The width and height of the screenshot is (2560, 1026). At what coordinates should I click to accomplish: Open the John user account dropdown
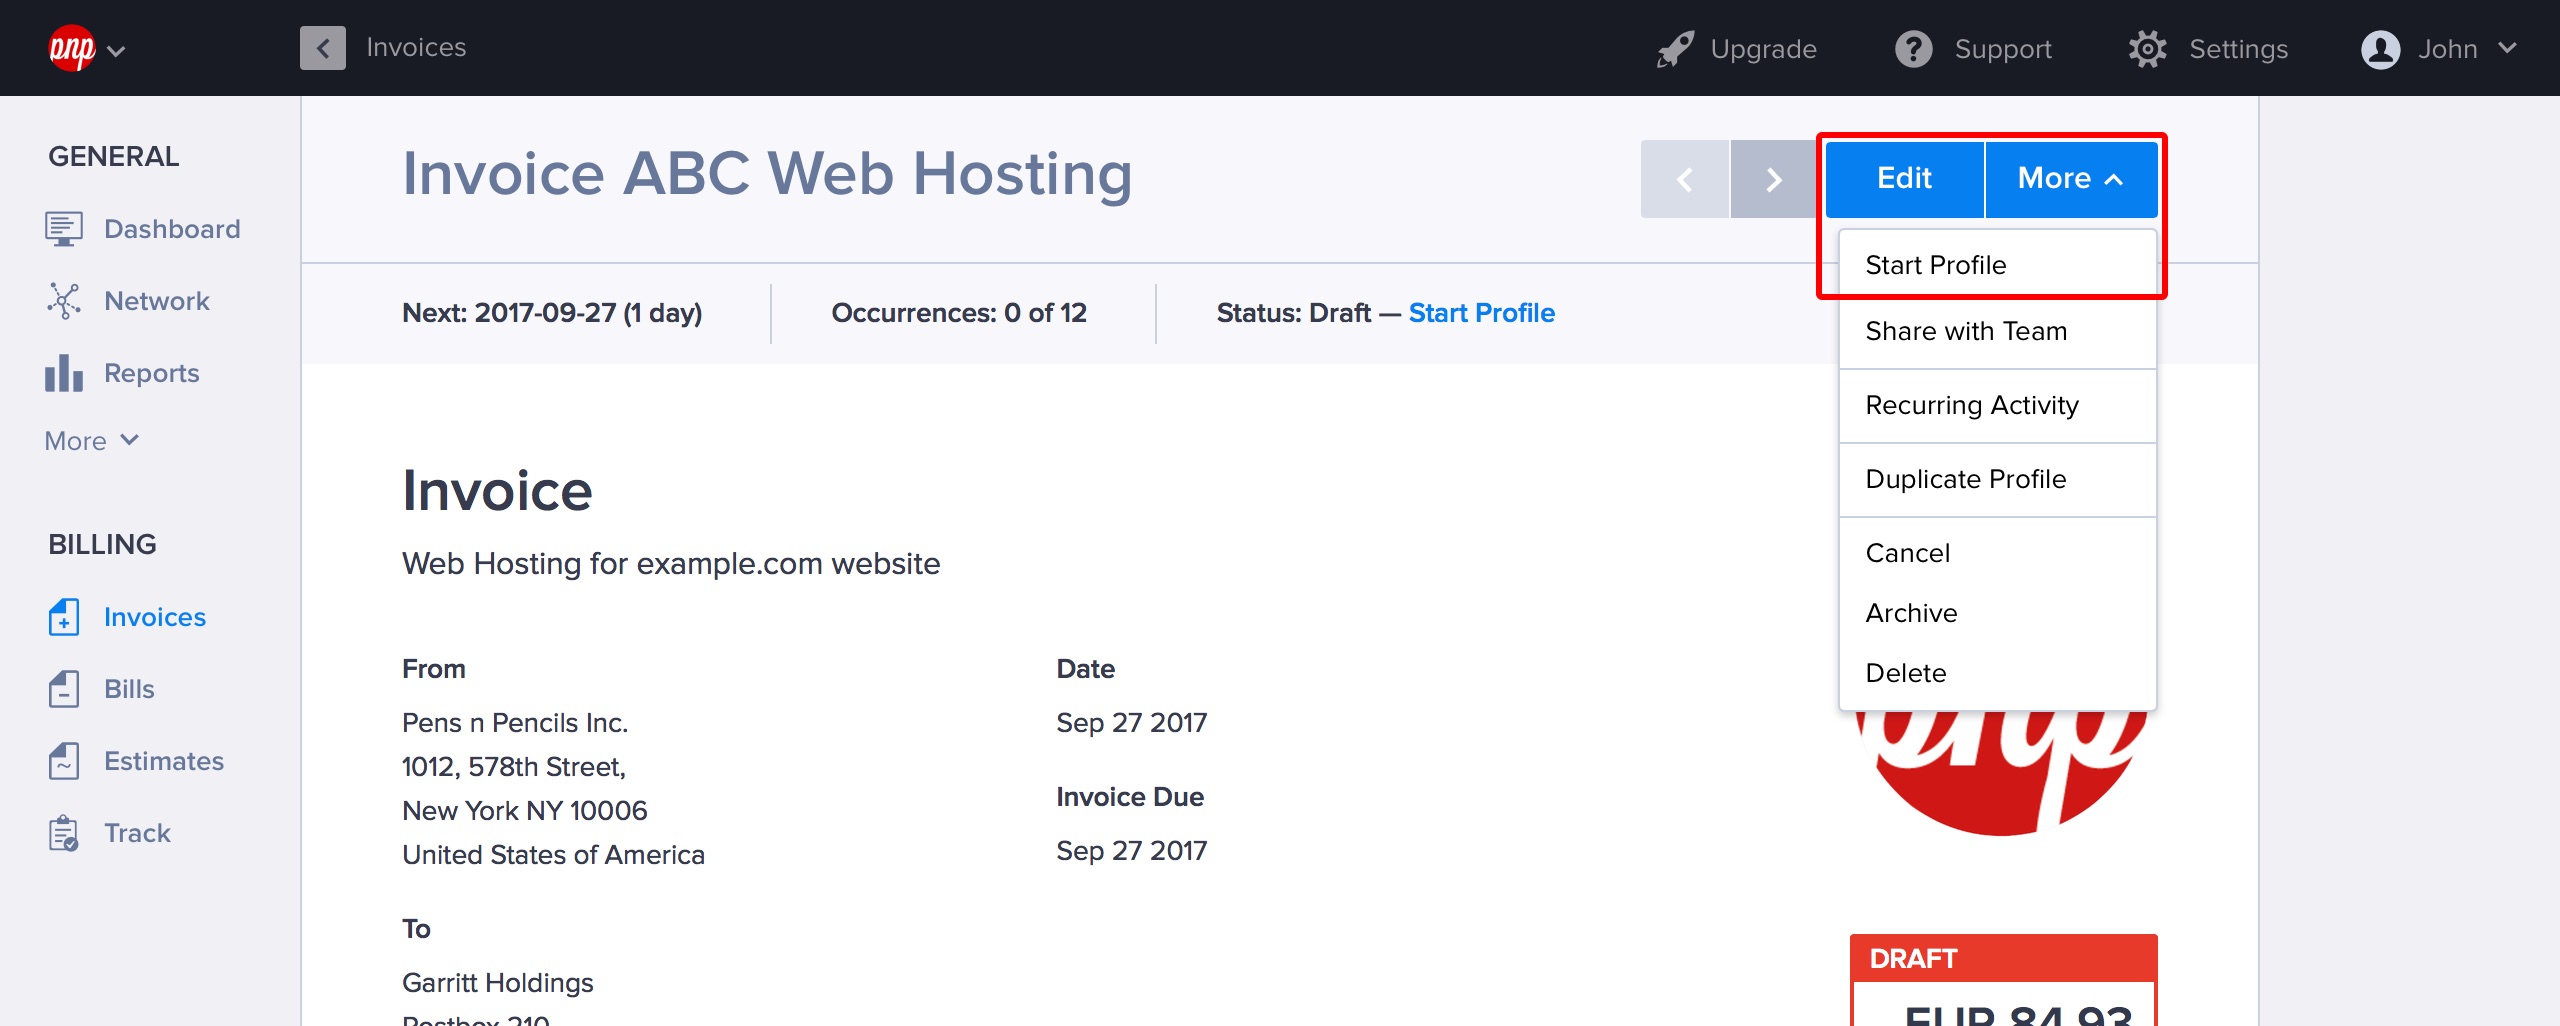2439,49
